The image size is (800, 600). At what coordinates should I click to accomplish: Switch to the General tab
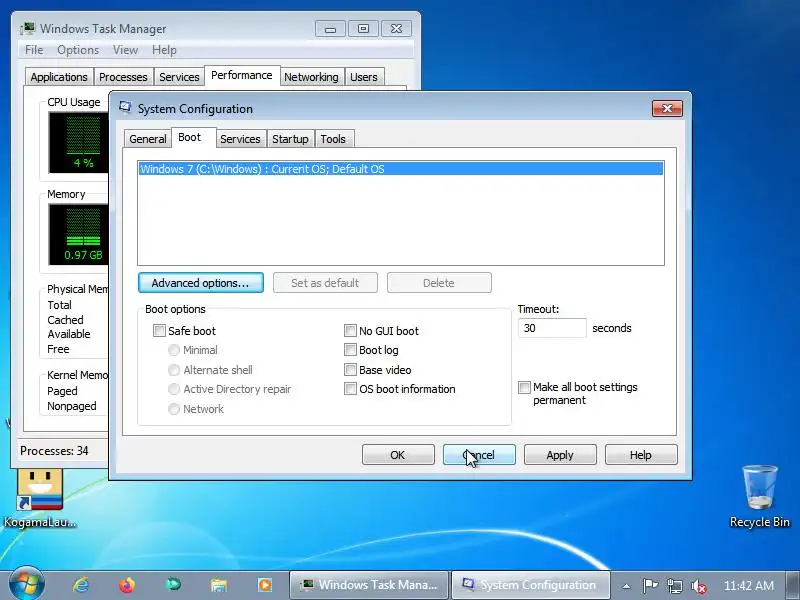click(x=147, y=139)
